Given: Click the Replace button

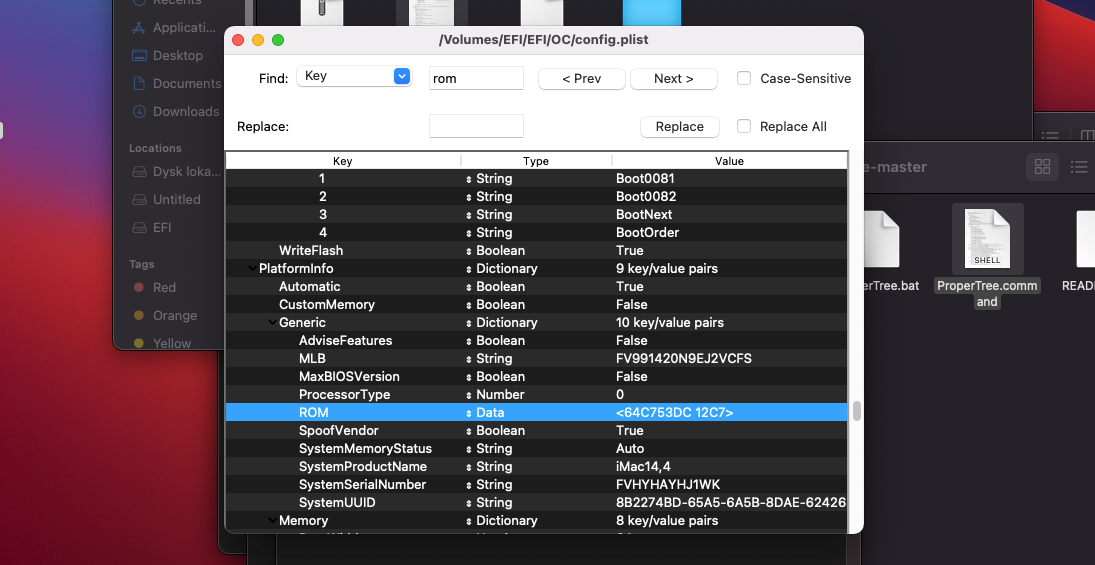Looking at the screenshot, I should [x=679, y=126].
